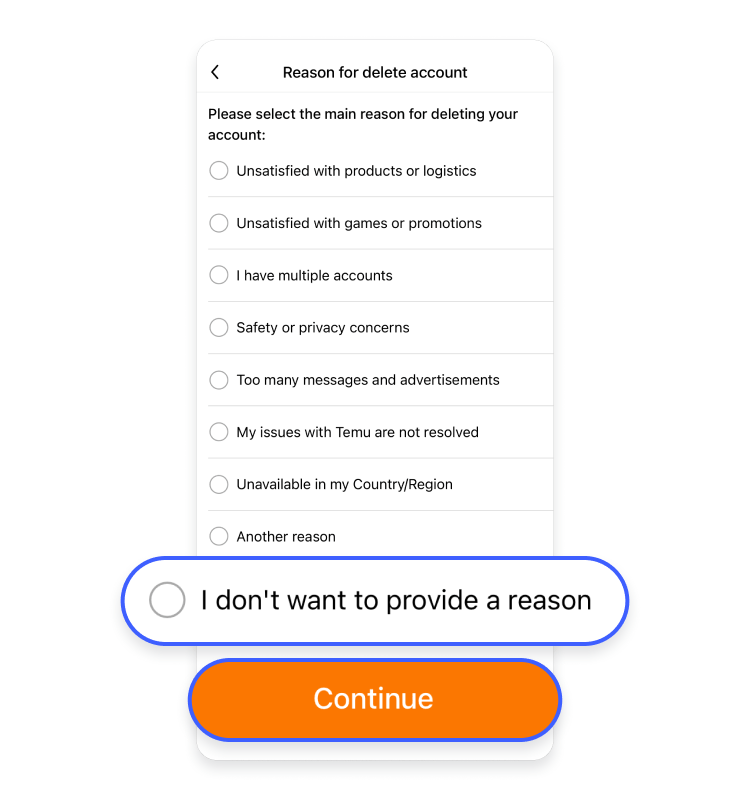Tap the circle next to "Safety or privacy concerns"
Image resolution: width=750 pixels, height=800 pixels.
click(x=218, y=327)
